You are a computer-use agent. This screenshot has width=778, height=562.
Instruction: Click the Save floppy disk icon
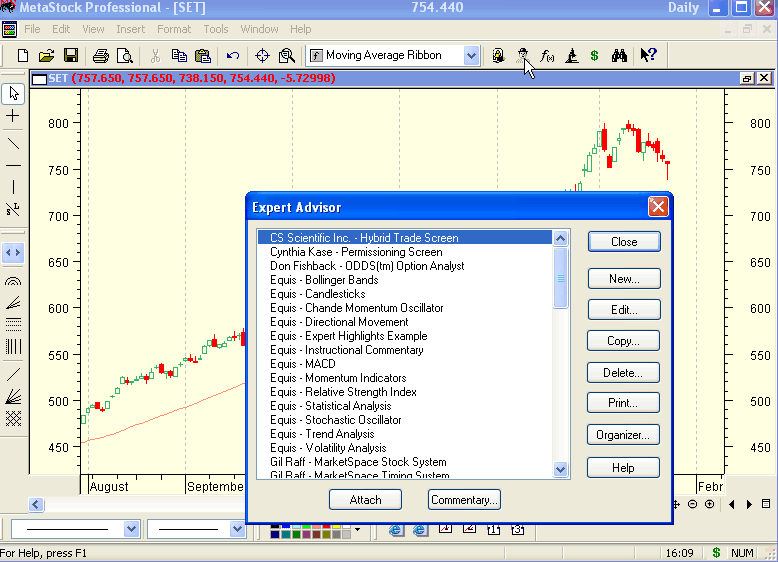(71, 56)
